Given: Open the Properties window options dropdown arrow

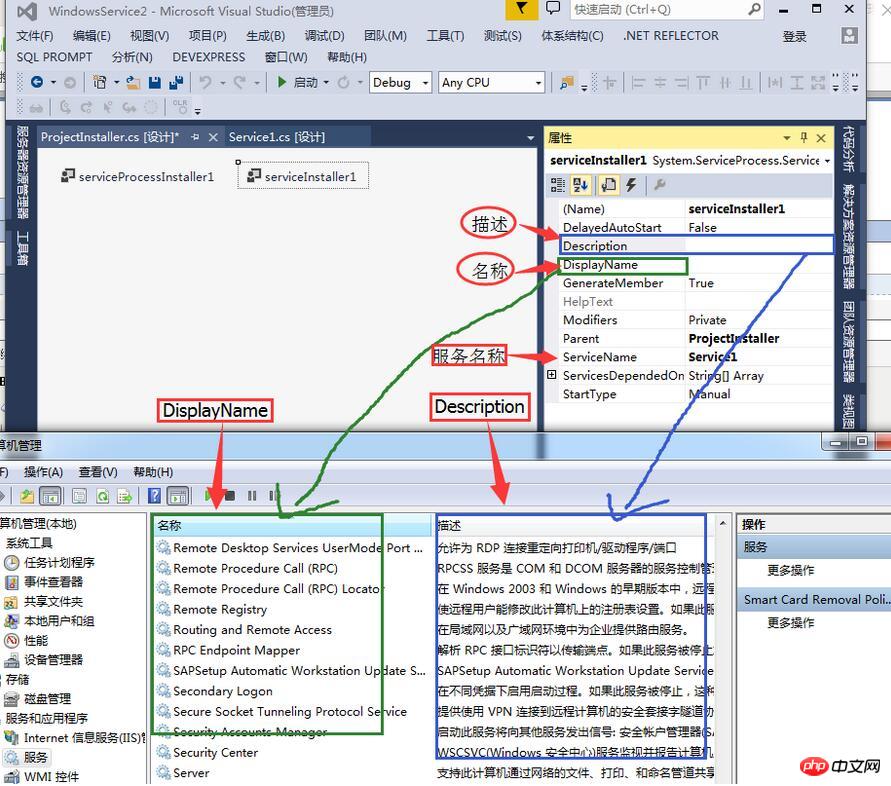Looking at the screenshot, I should pos(787,138).
